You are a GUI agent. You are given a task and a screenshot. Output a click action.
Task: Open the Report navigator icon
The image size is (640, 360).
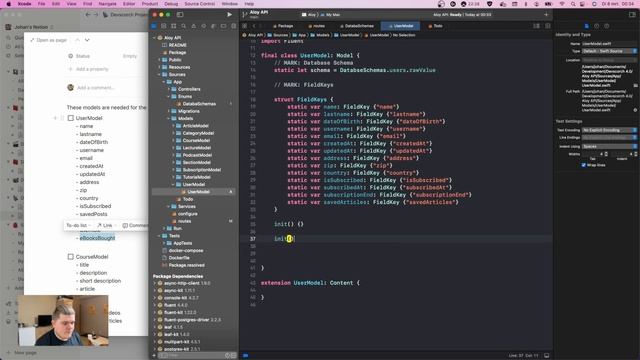click(x=233, y=26)
